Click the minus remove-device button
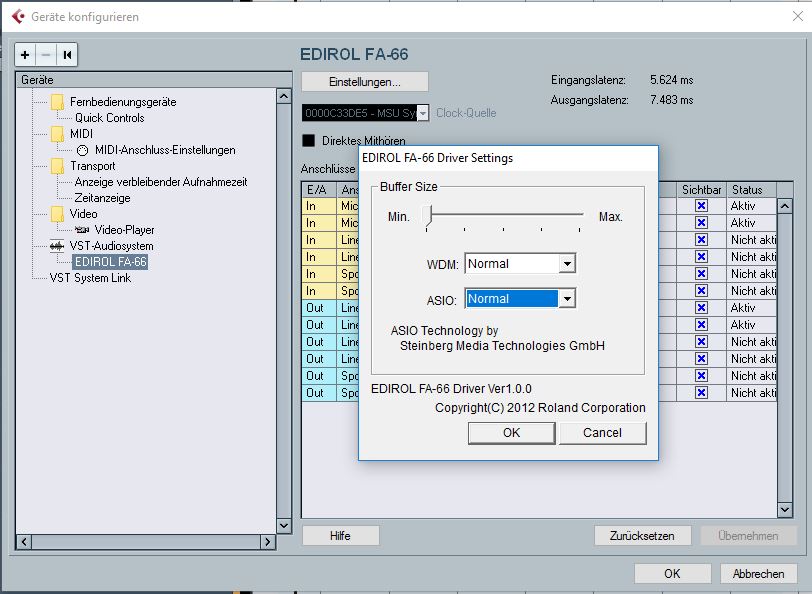 pyautogui.click(x=46, y=55)
